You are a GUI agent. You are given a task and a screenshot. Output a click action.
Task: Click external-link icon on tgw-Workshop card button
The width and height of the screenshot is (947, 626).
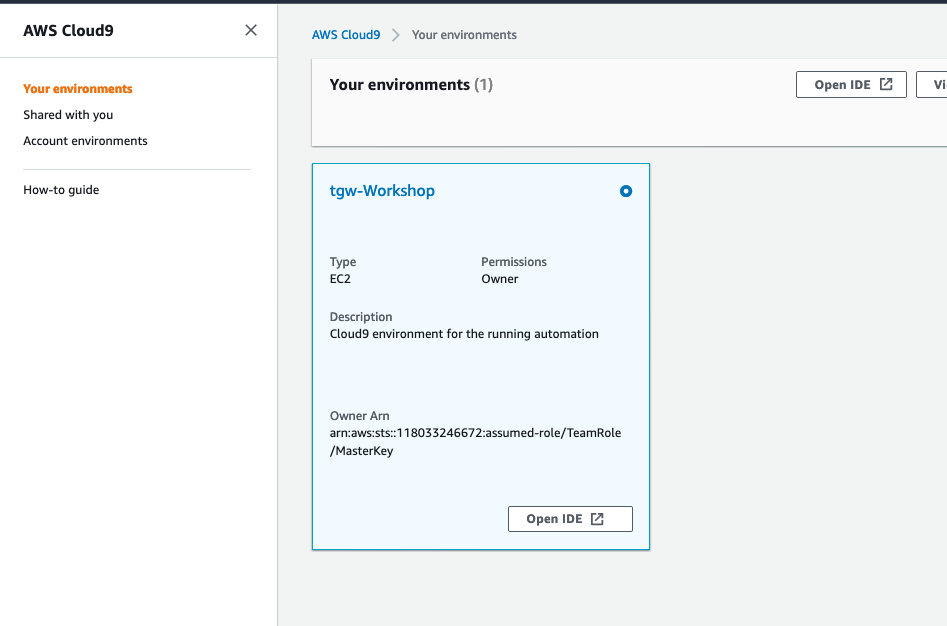point(597,519)
